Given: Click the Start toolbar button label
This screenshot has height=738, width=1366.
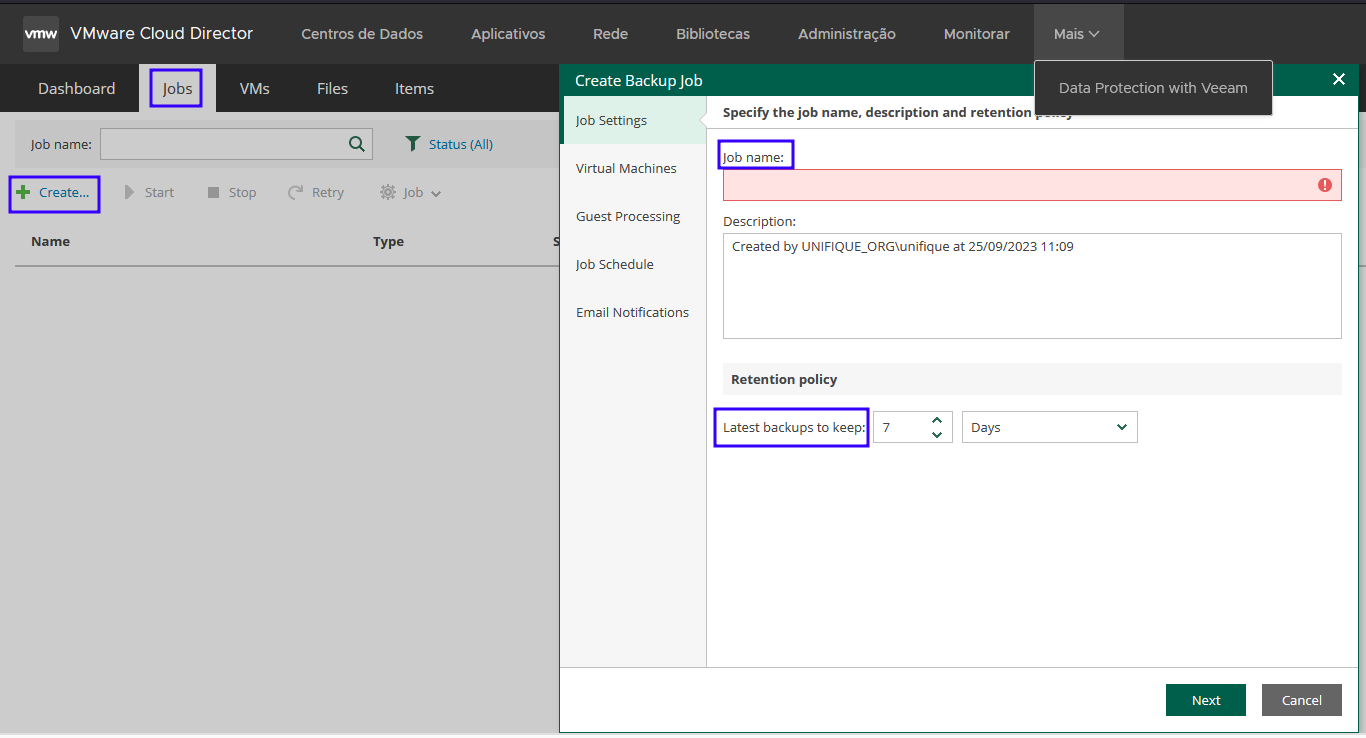Looking at the screenshot, I should [x=159, y=192].
